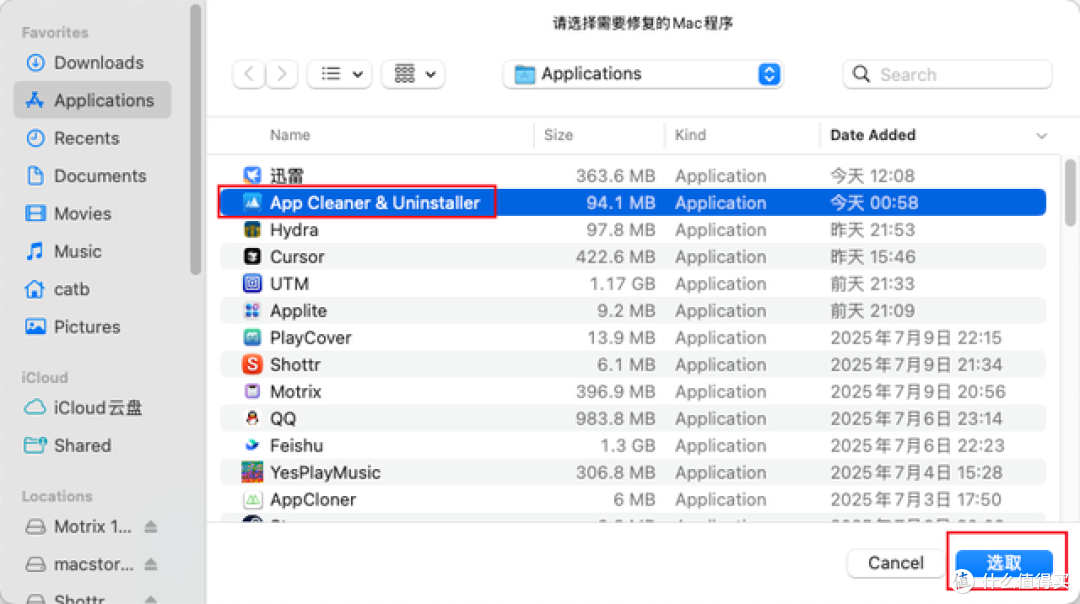Click the file name "UTM"
The width and height of the screenshot is (1080, 604).
tap(289, 284)
